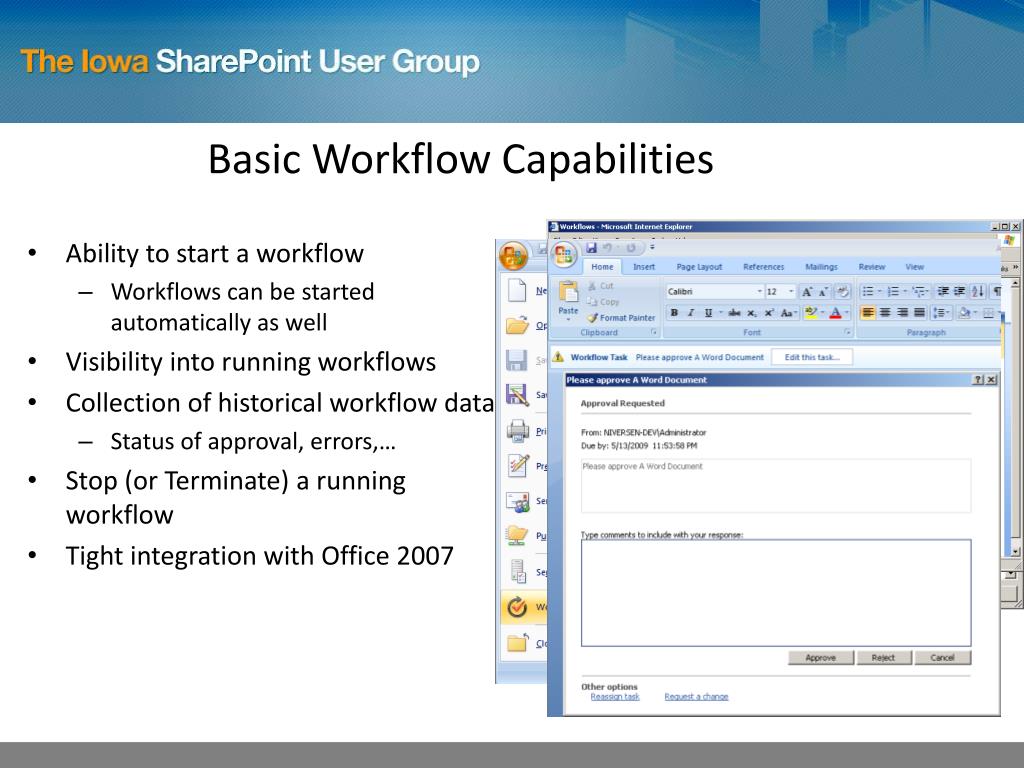1024x768 pixels.
Task: Open the References ribbon tab
Action: (x=763, y=267)
